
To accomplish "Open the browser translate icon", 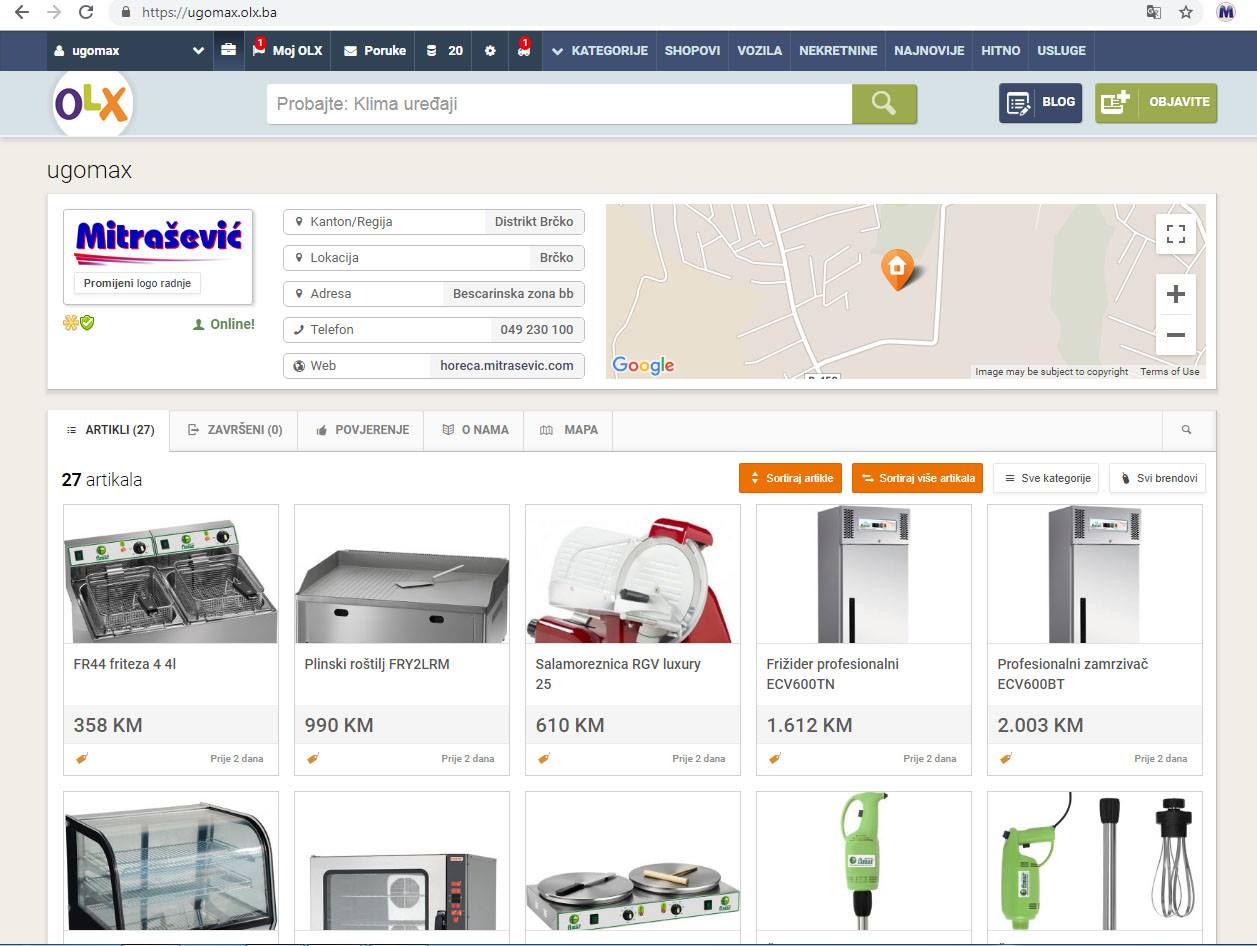I will click(x=1154, y=12).
